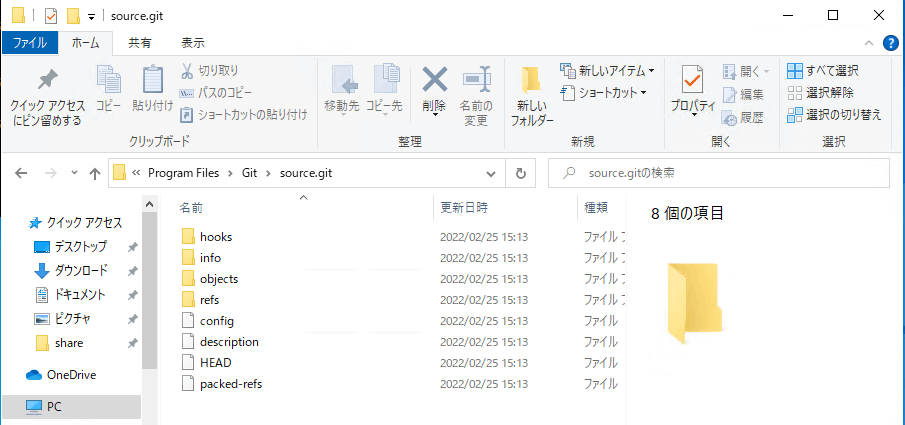Click Invert selection (選択の切り替え)
The image size is (905, 425).
(x=835, y=114)
